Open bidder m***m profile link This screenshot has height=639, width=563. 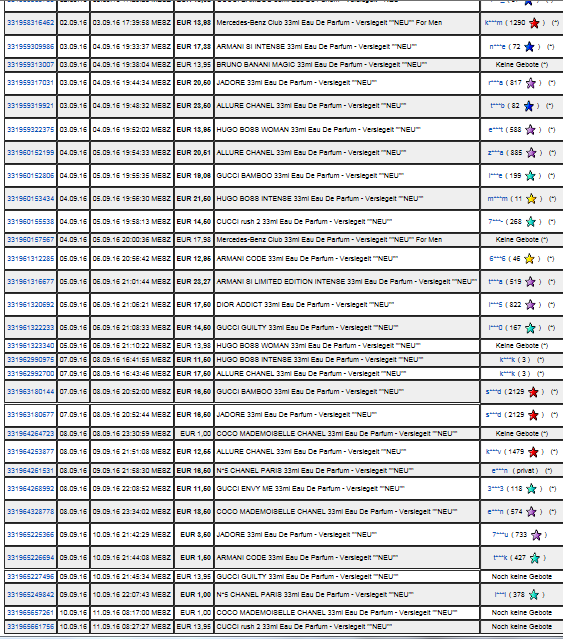[497, 199]
